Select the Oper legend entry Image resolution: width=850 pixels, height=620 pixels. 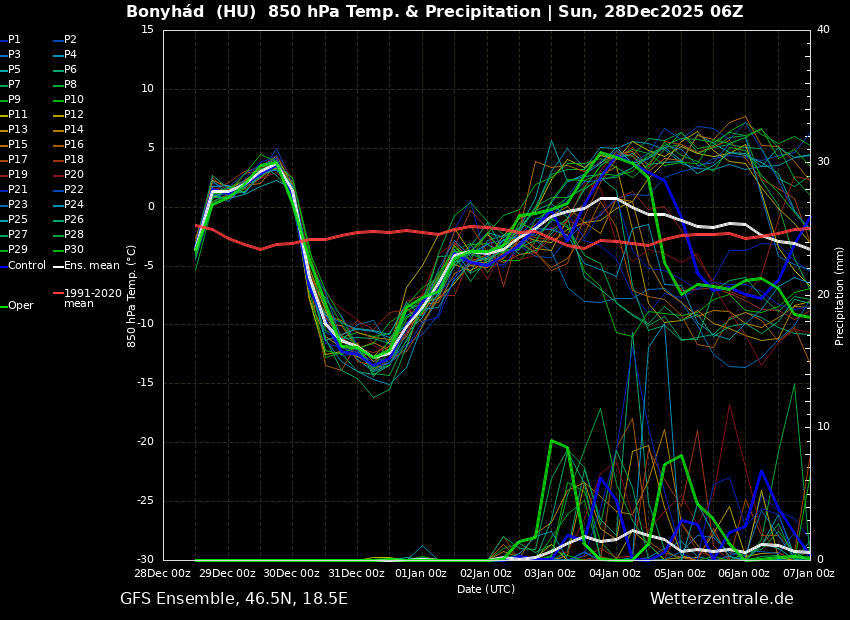click(20, 306)
